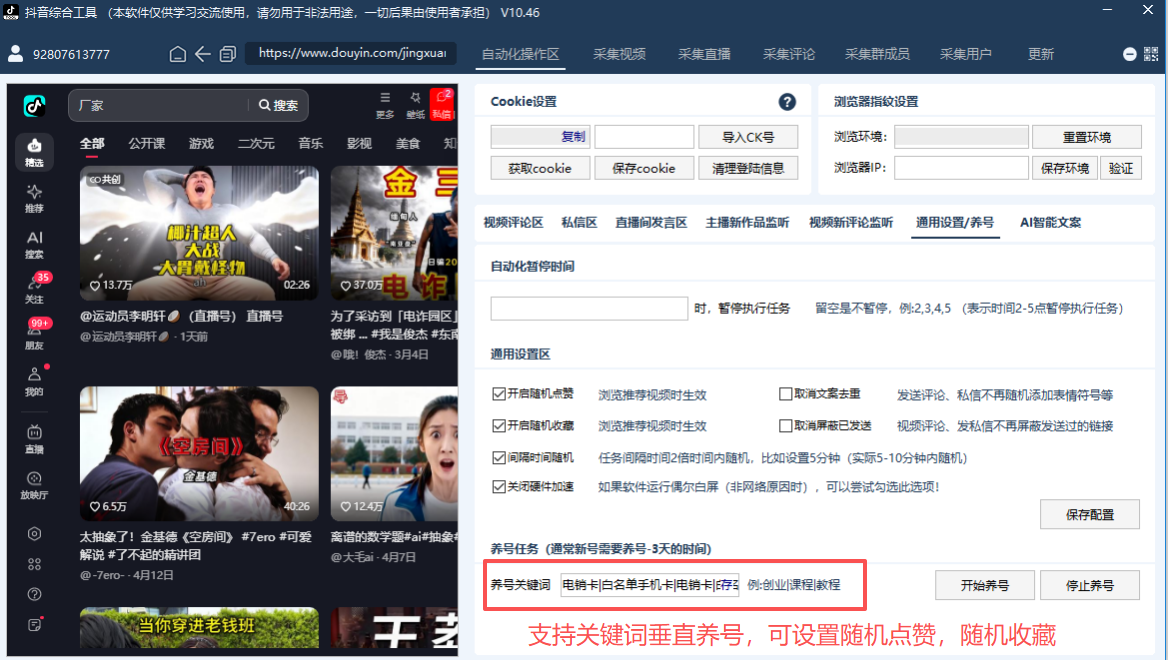Click the 清理登陆信息 button

tap(748, 168)
